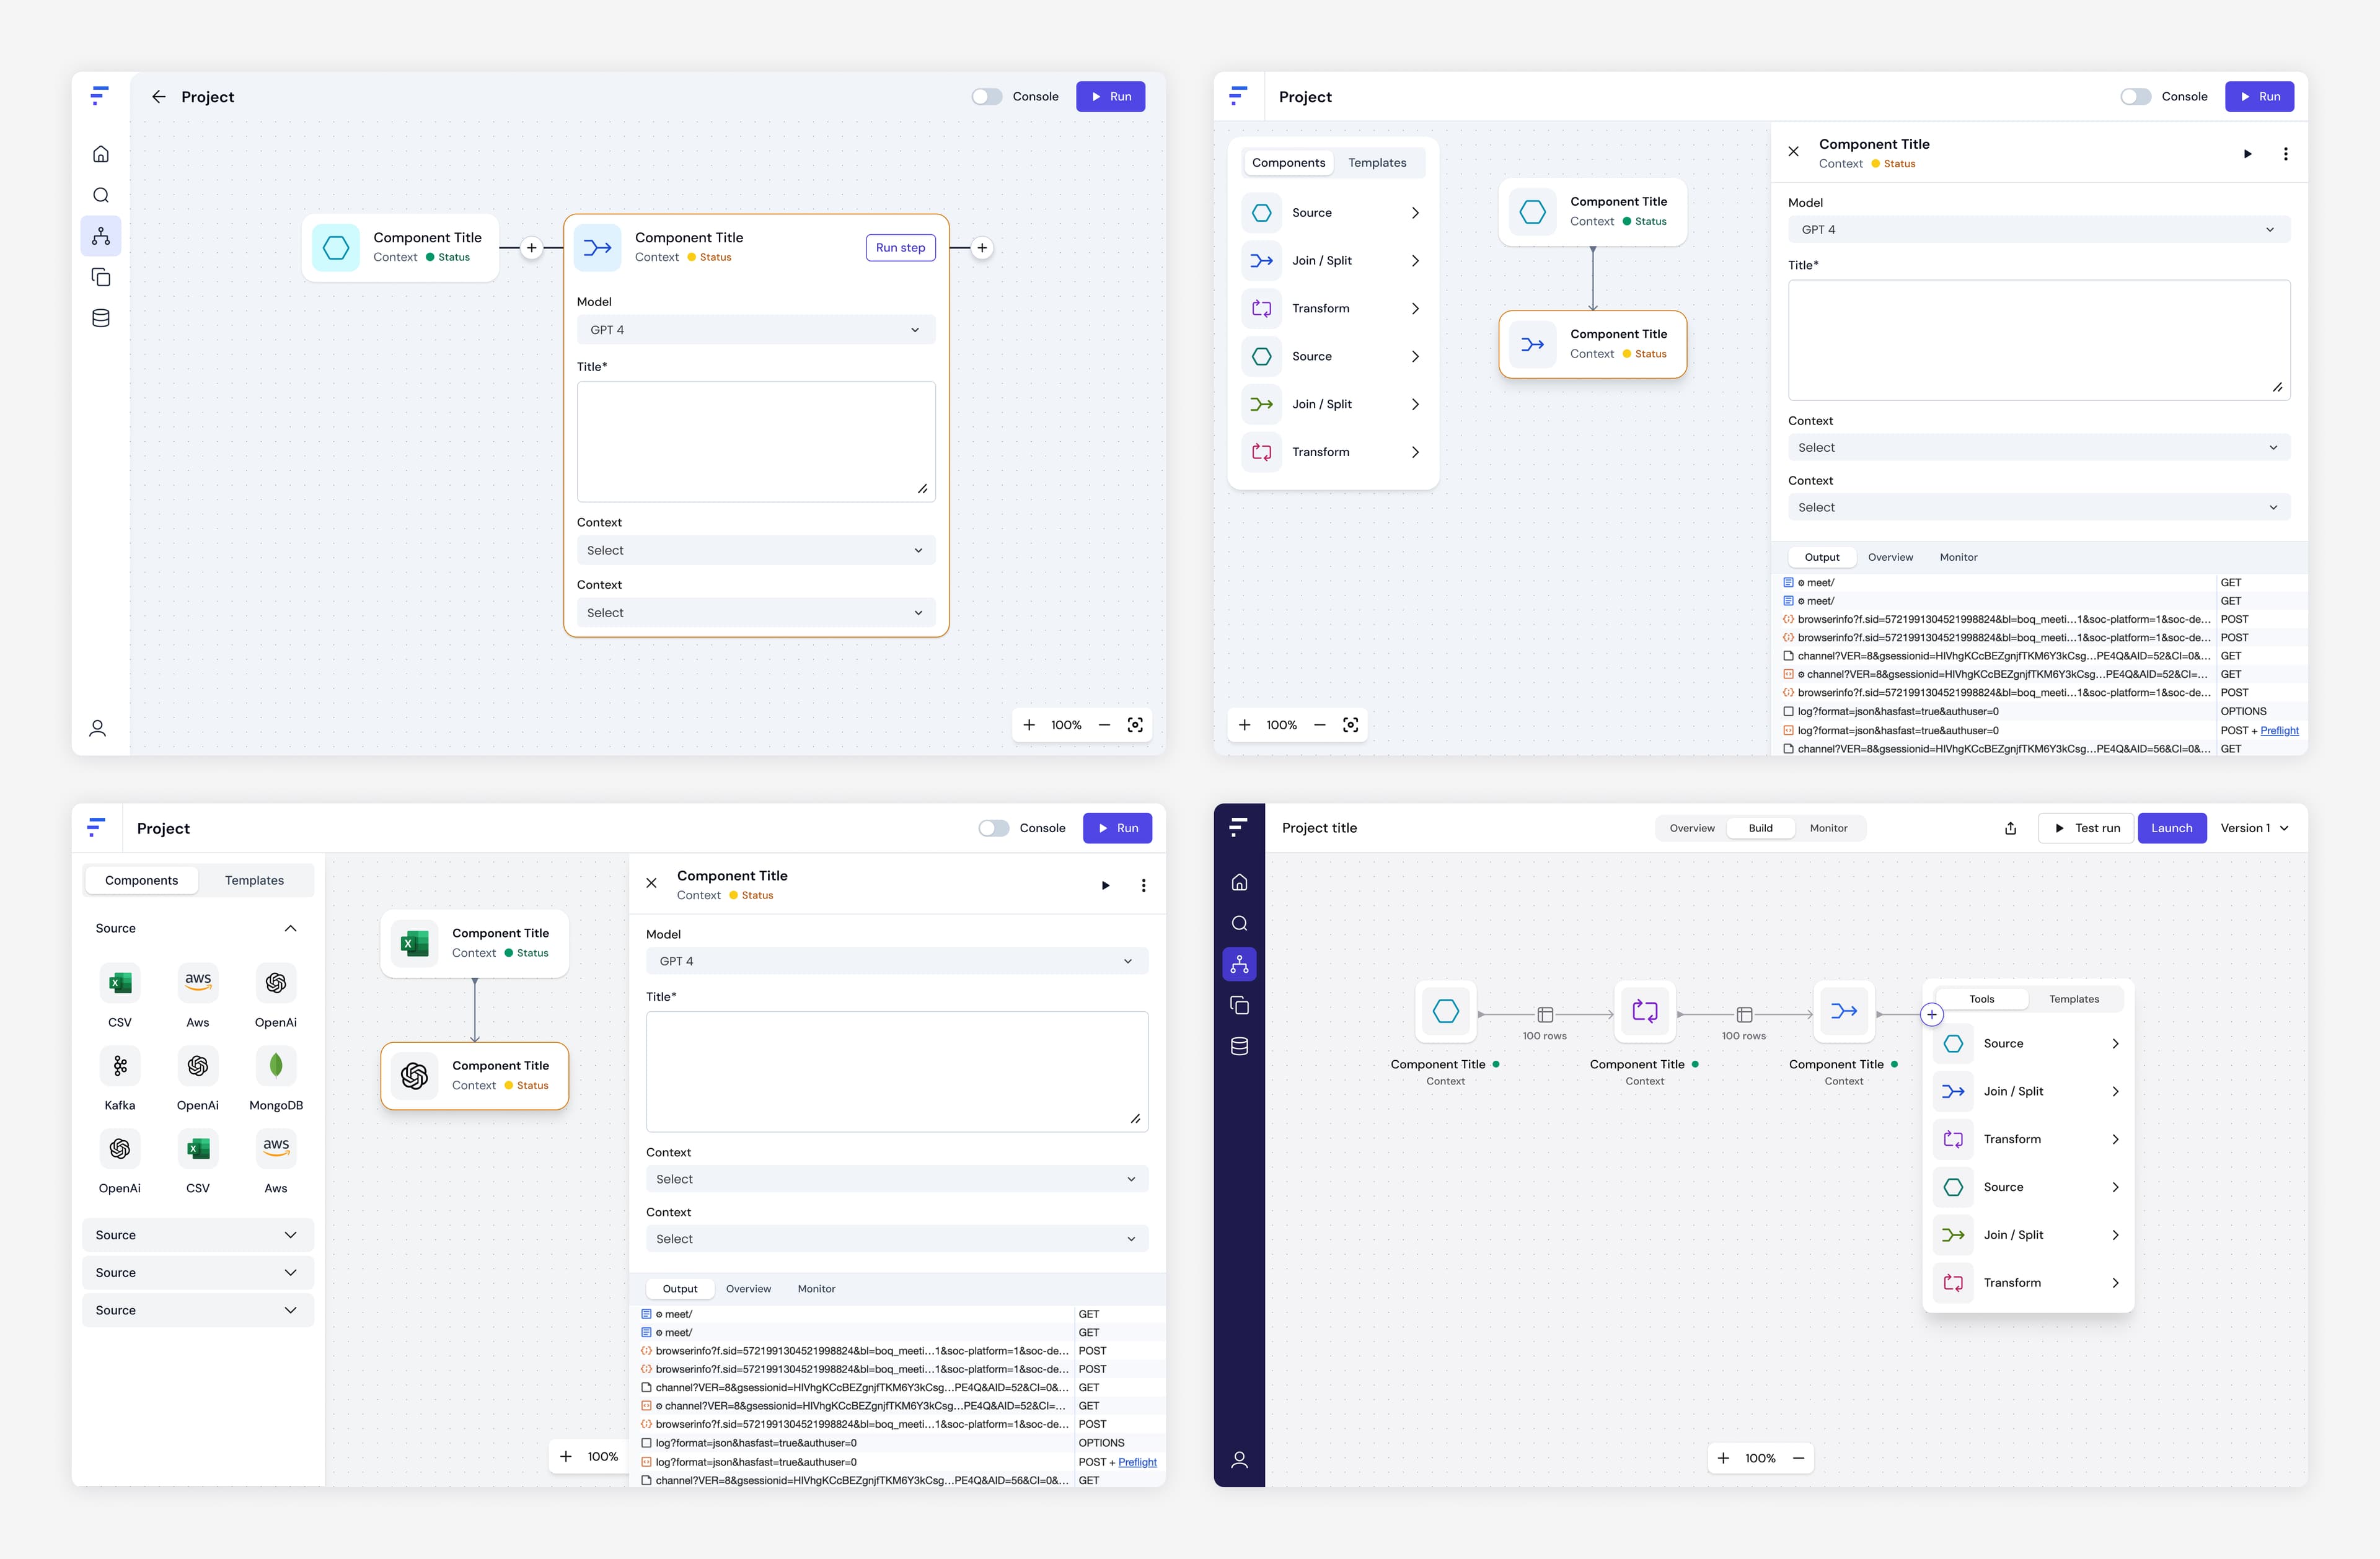Select the Kafka source icon
Viewport: 2380px width, 1559px height.
click(120, 1066)
